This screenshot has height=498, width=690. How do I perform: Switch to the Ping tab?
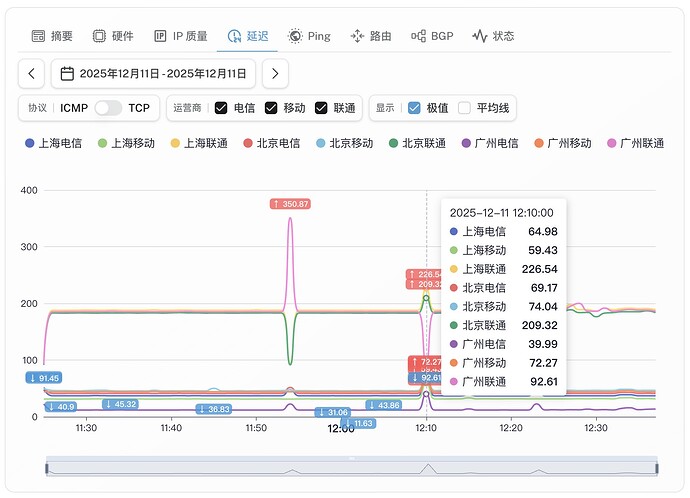(309, 36)
